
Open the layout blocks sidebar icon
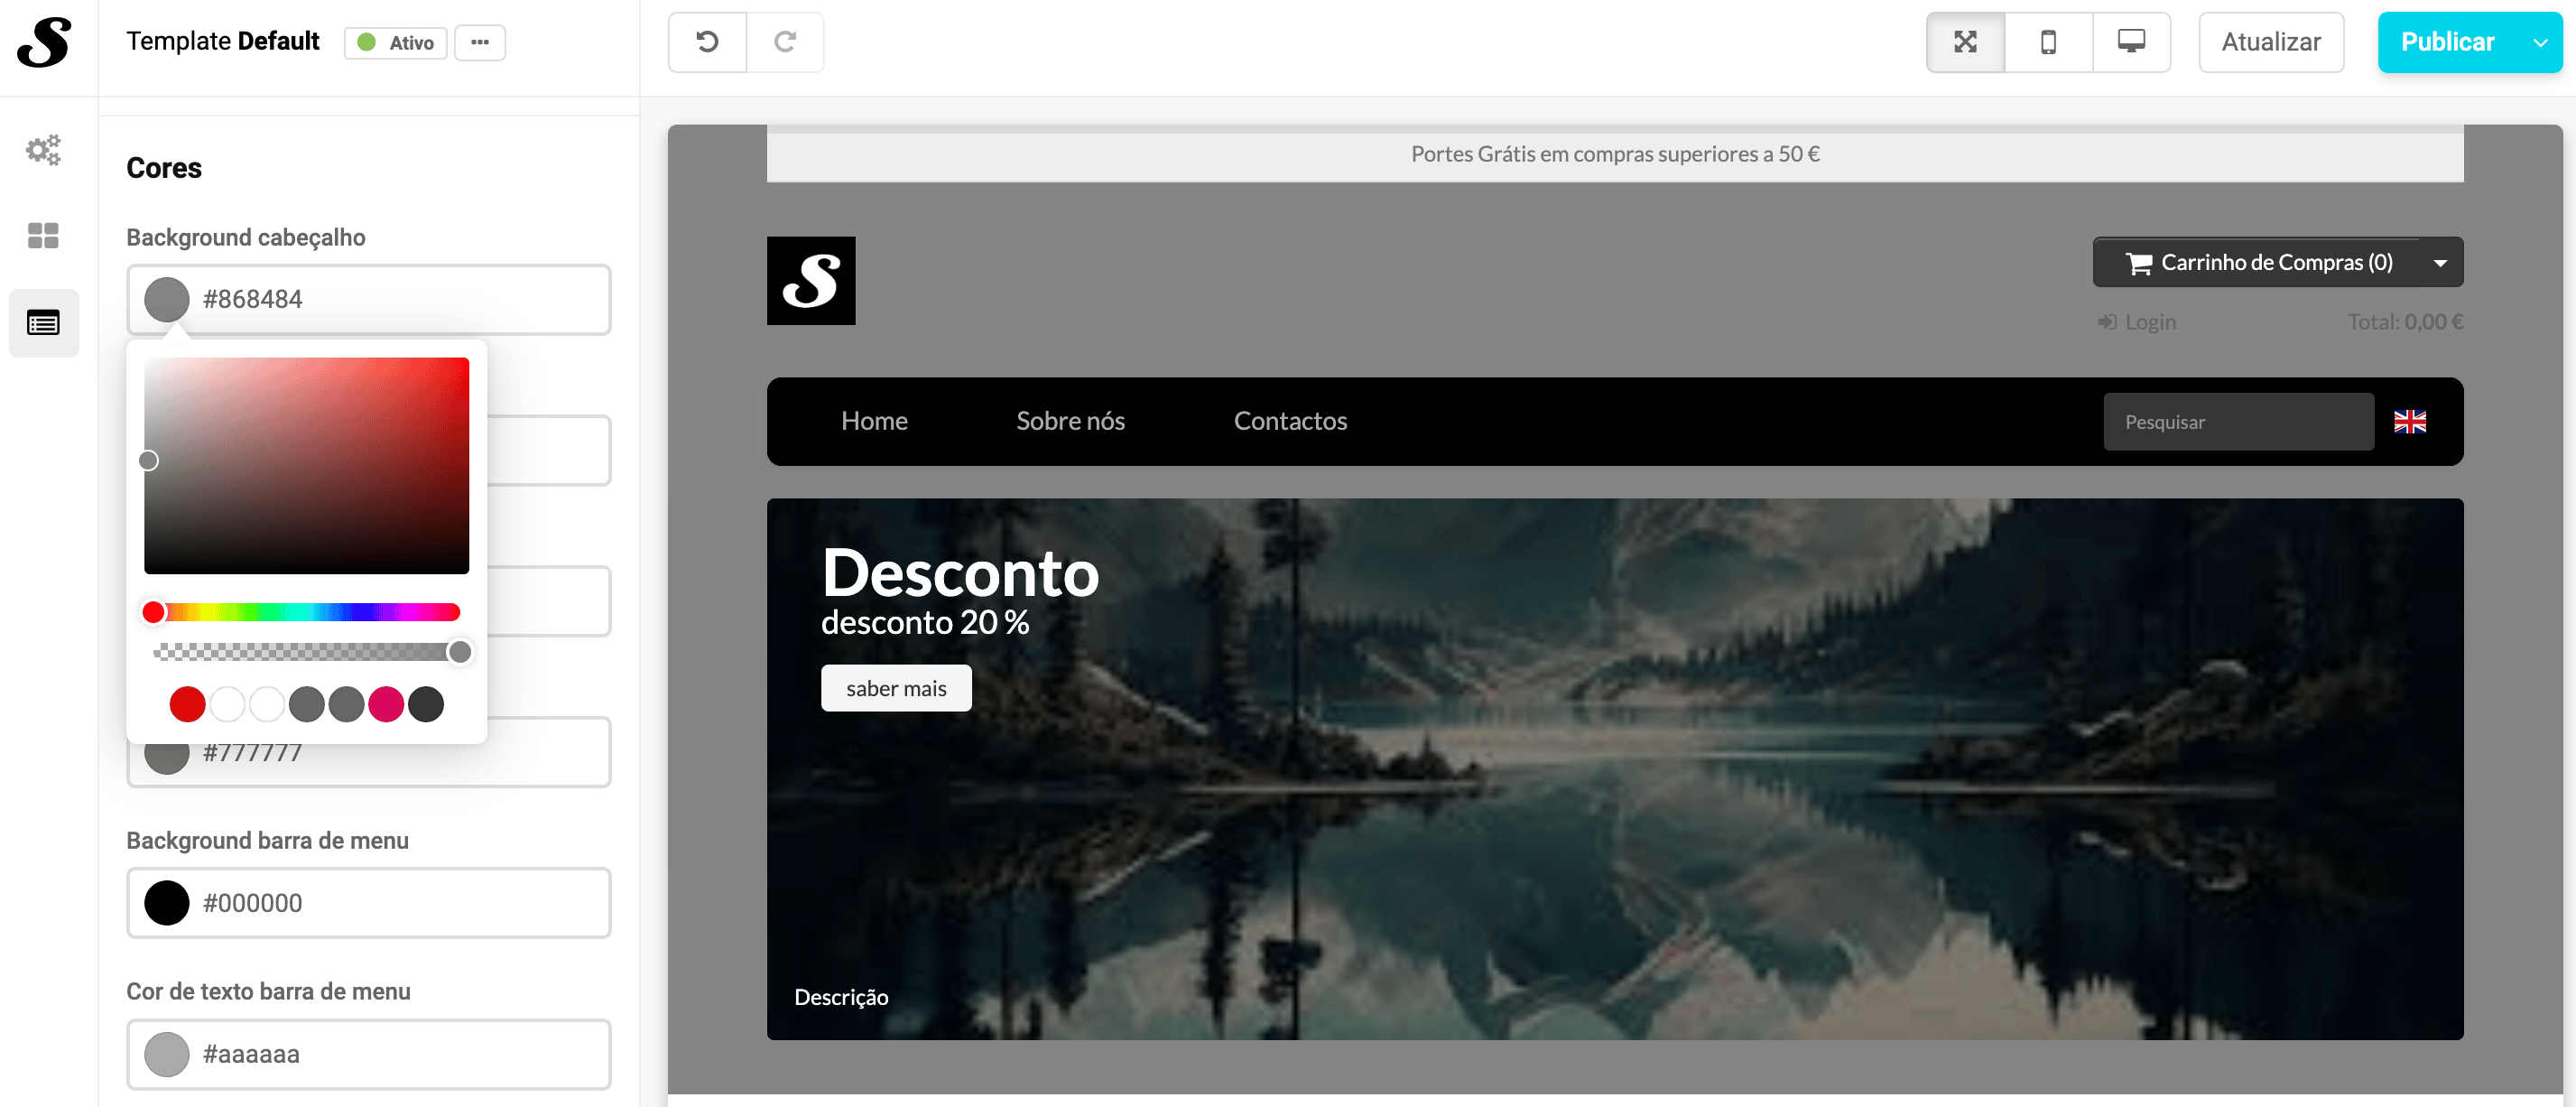(43, 236)
